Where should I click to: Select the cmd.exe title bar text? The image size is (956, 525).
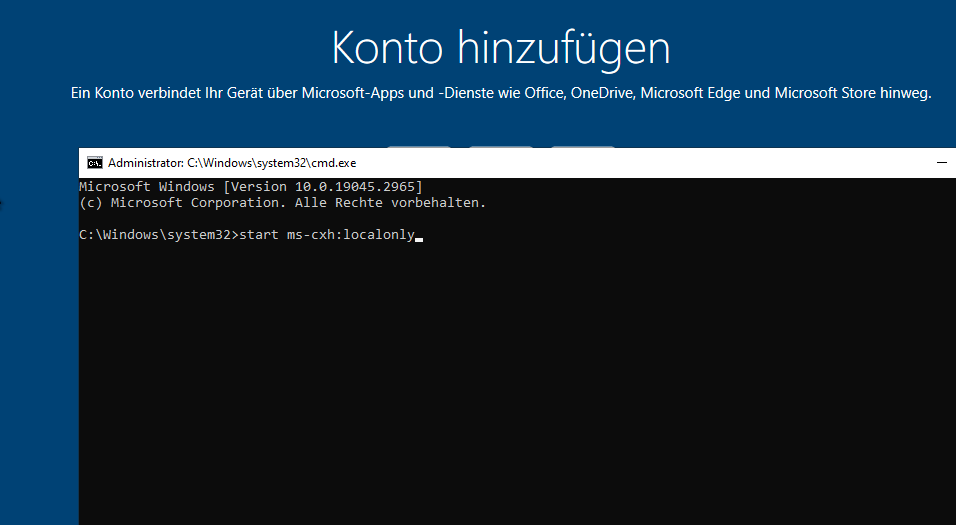(x=232, y=163)
